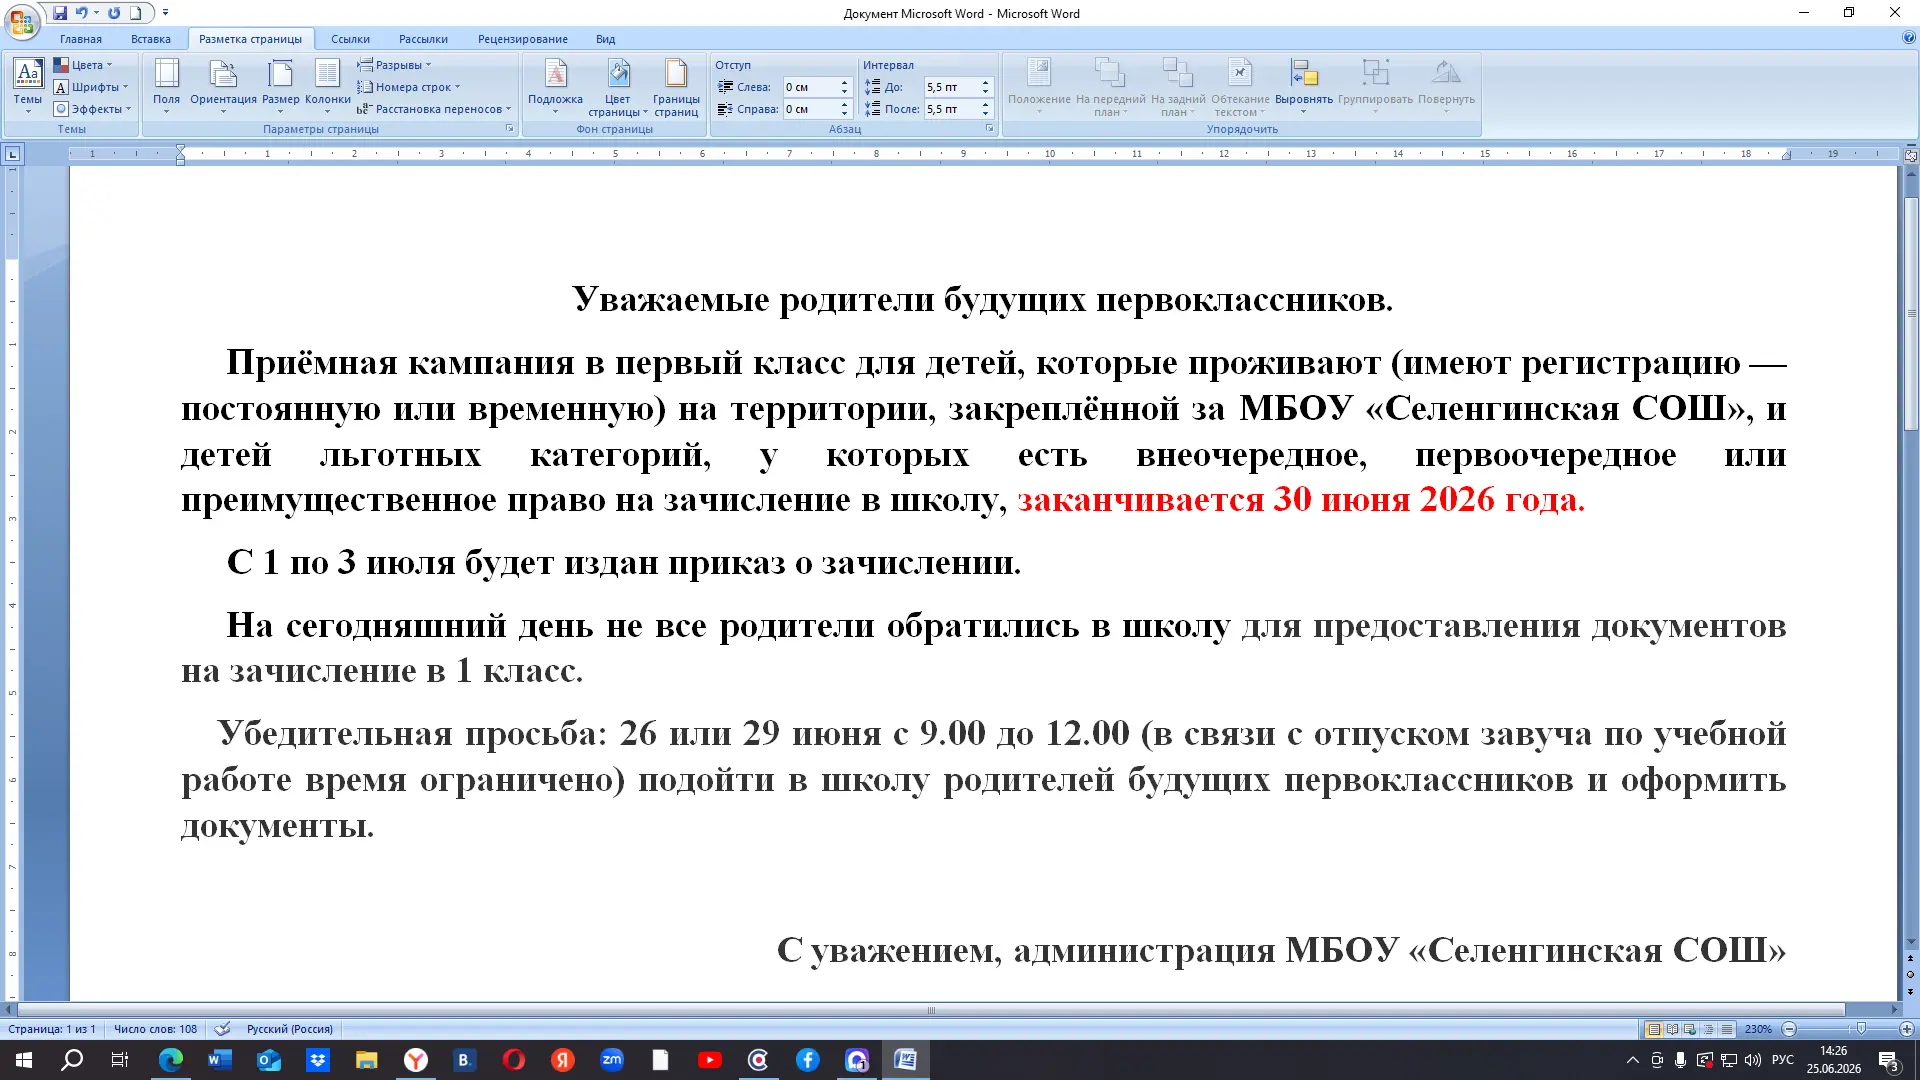Open the Разрывы breaks dropdown
The height and width of the screenshot is (1080, 1920).
tap(394, 65)
